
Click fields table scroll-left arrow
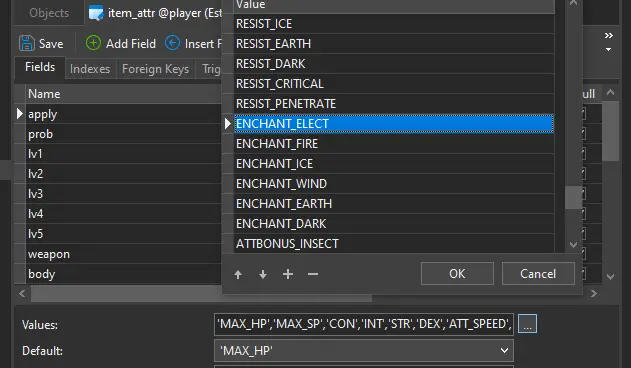(22, 294)
